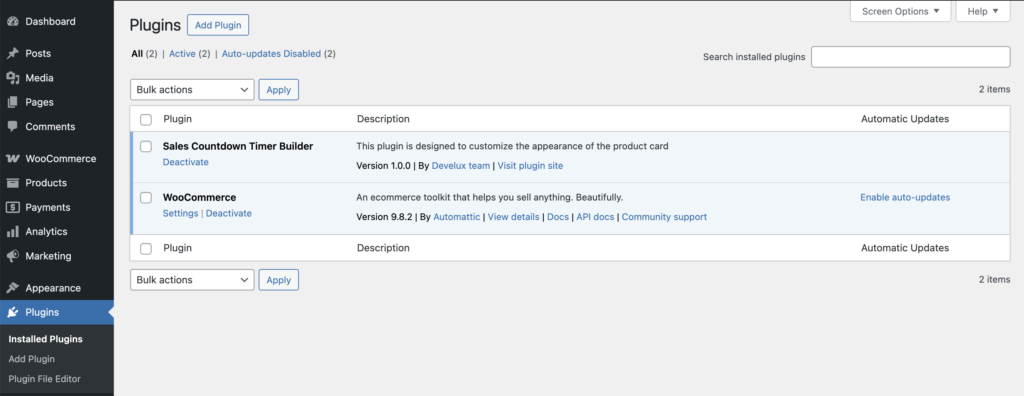Toggle the select-all checkbox in table header

[x=146, y=120]
